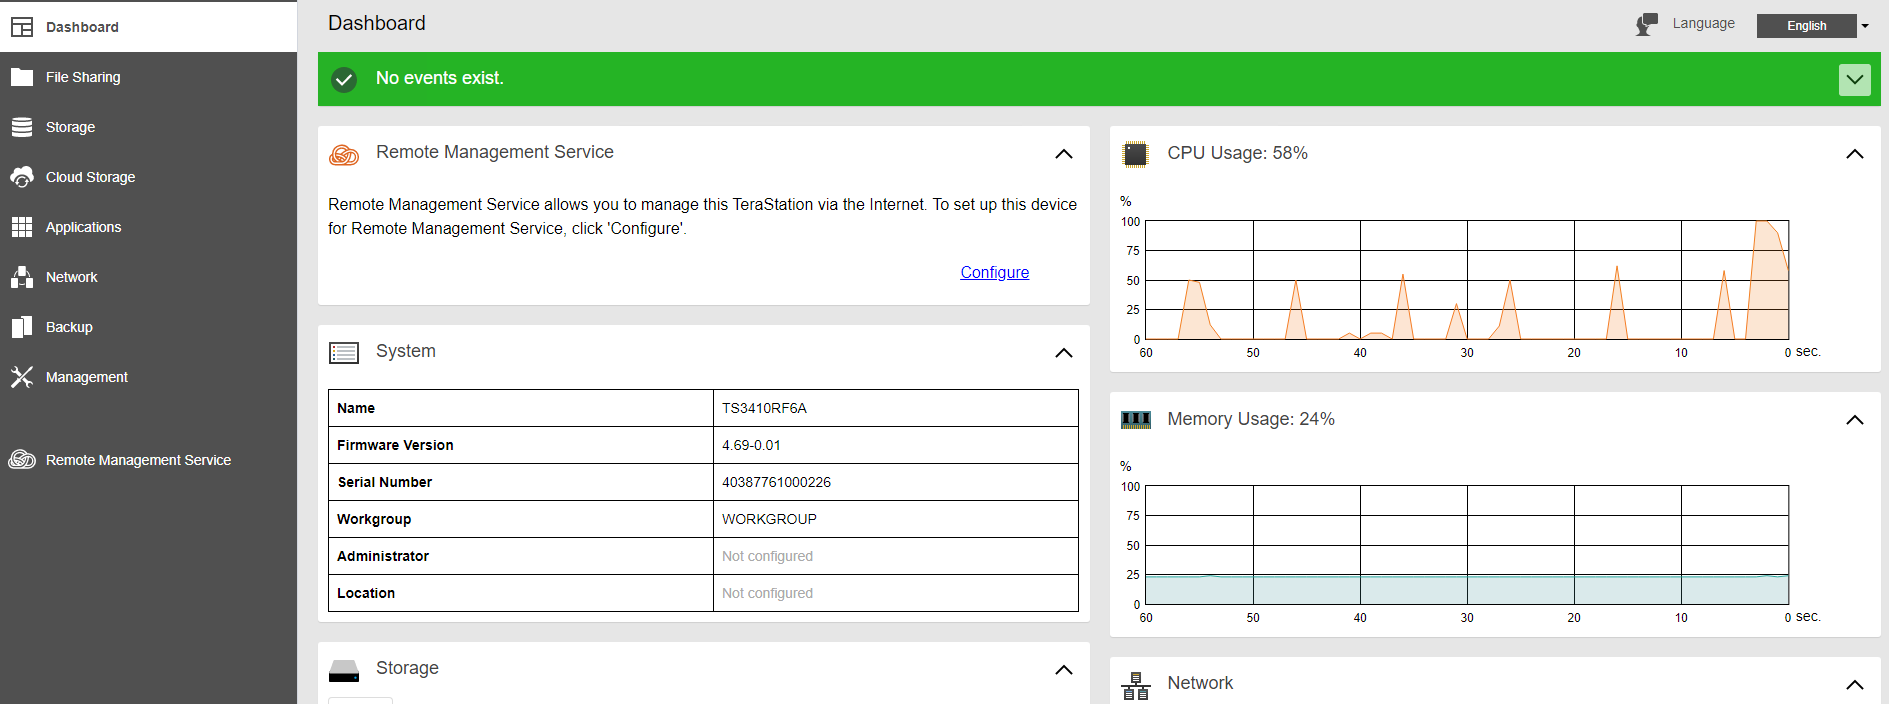Collapse the Remote Management Service panel

click(x=1063, y=154)
